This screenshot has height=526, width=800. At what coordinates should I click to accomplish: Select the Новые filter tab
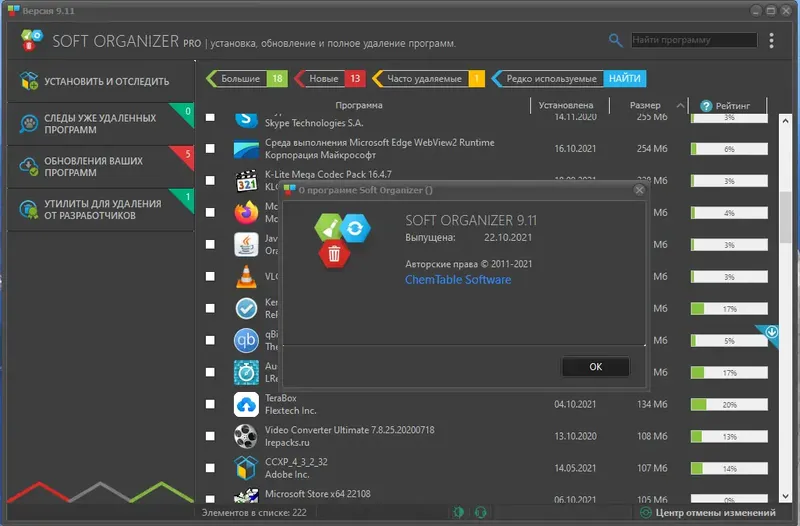click(x=330, y=79)
